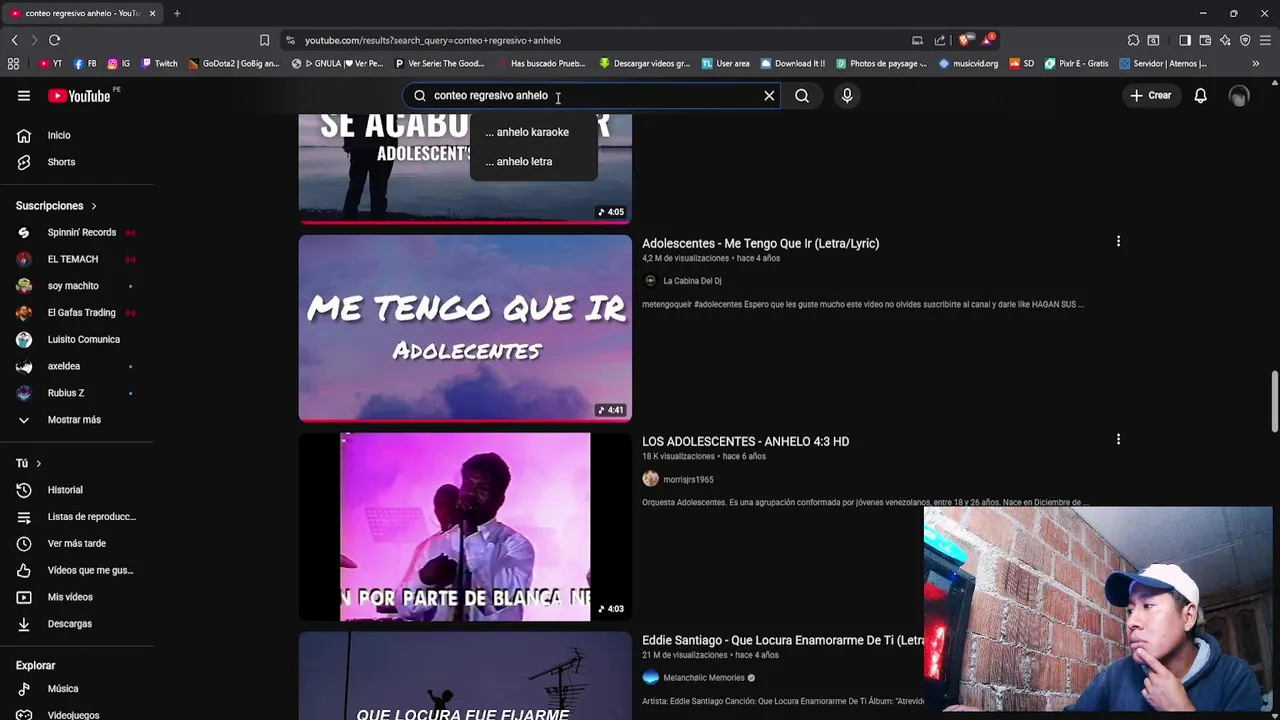
Task: Open the Que Locura Fue Fijarme thumbnail
Action: pyautogui.click(x=465, y=676)
